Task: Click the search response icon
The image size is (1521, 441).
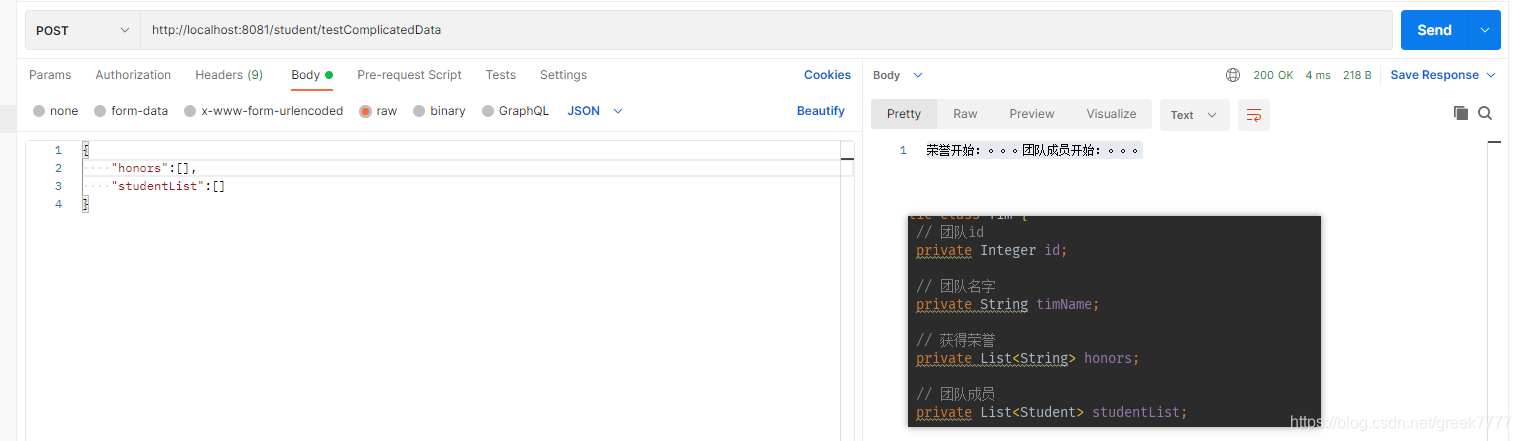Action: click(1485, 113)
